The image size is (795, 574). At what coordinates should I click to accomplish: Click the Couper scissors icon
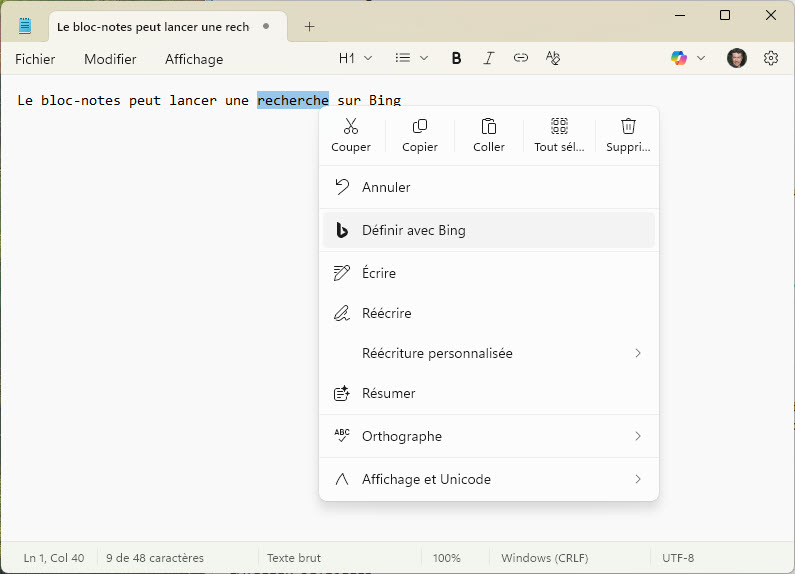pos(350,127)
